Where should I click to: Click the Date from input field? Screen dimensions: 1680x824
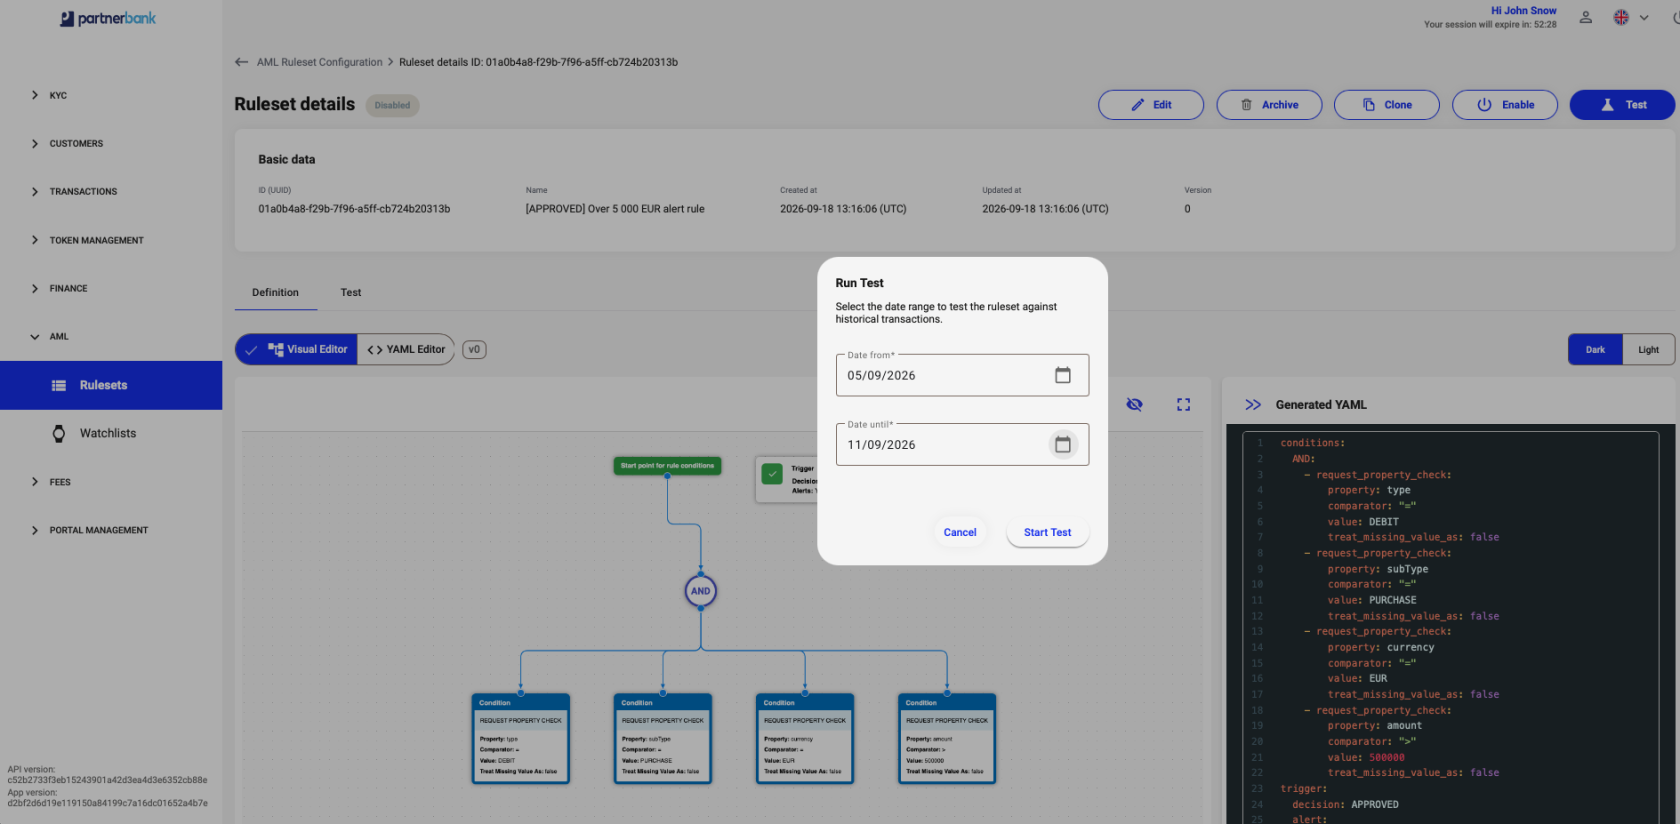[962, 375]
